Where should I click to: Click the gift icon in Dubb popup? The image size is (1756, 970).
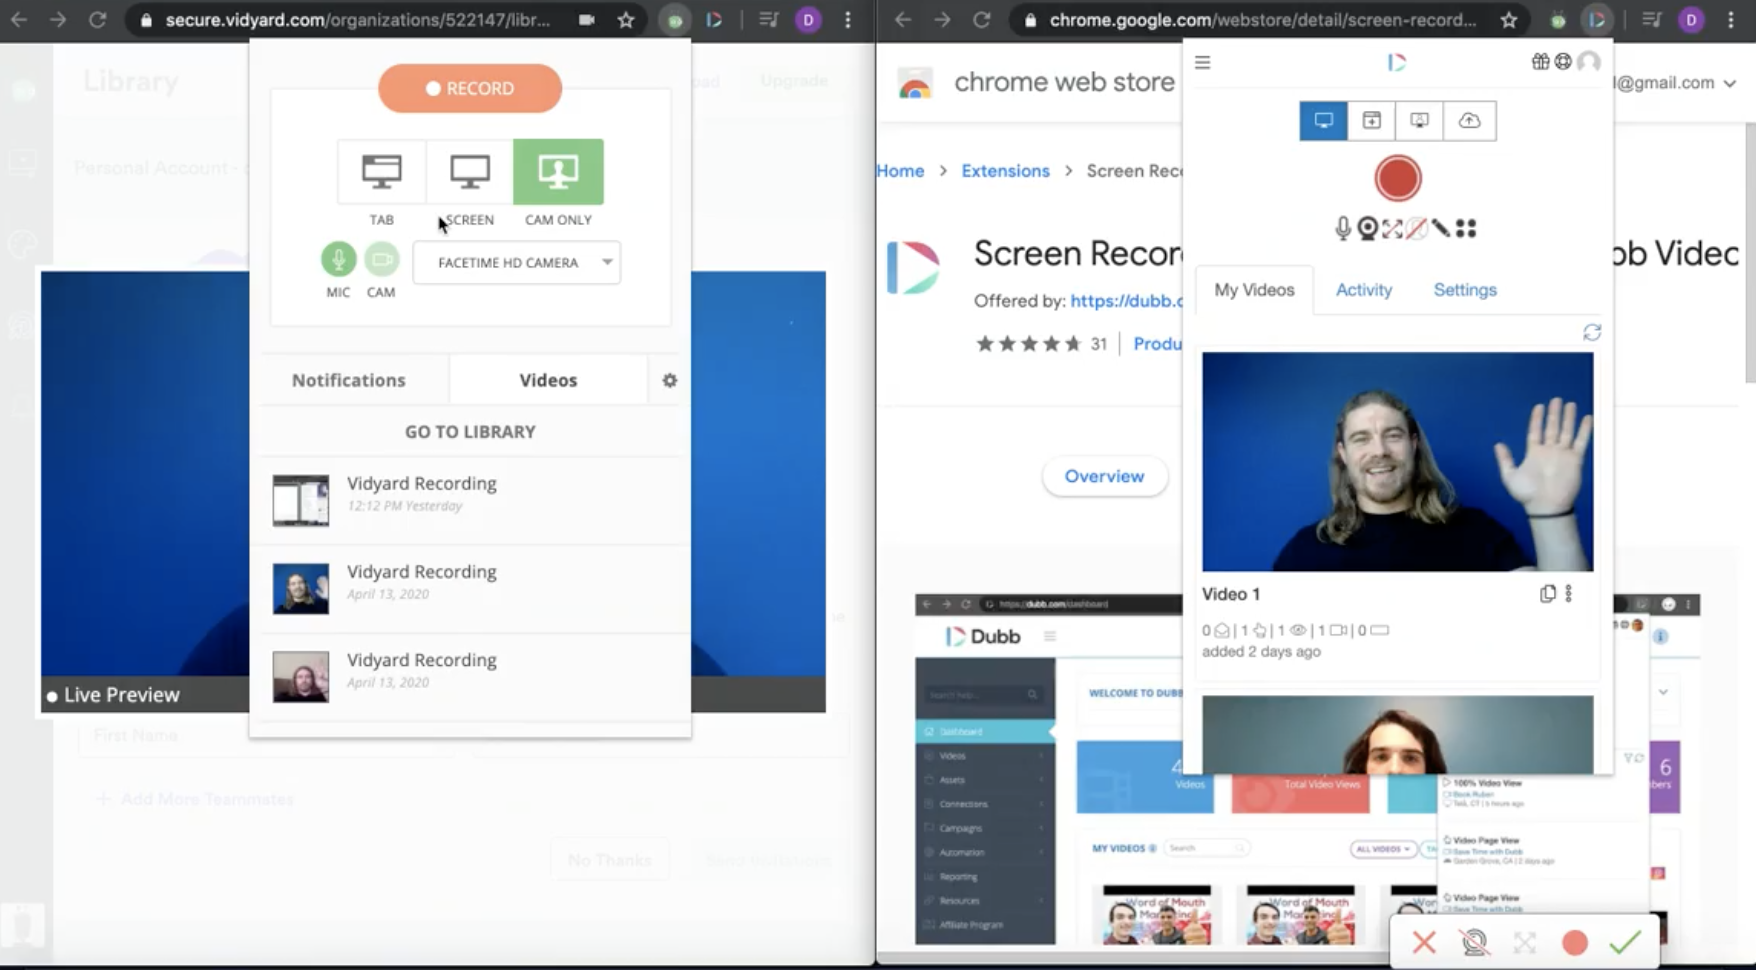pos(1541,62)
